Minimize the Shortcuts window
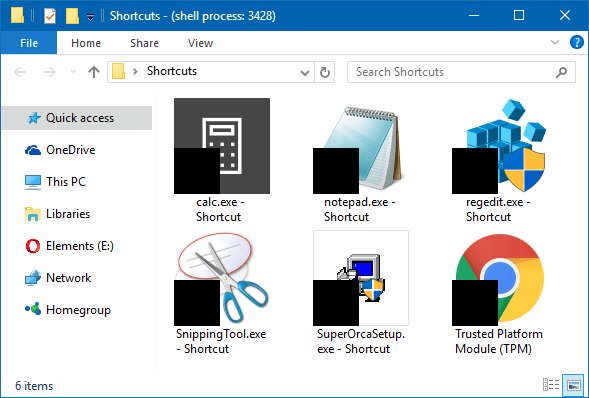The width and height of the screenshot is (589, 398). 474,15
